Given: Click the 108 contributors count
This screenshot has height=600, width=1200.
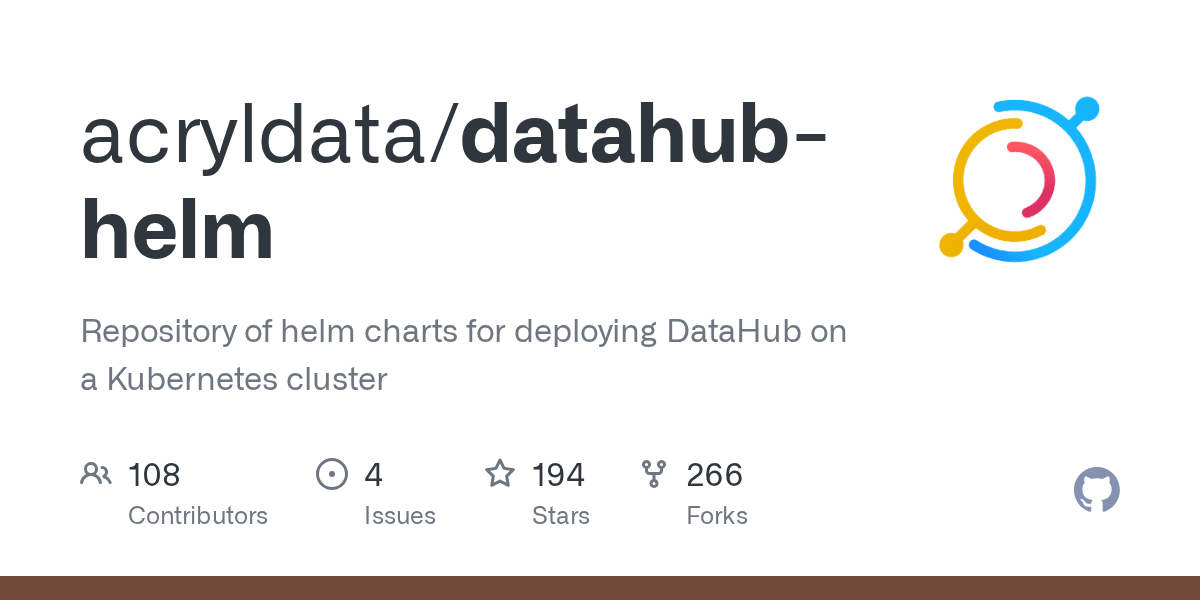Looking at the screenshot, I should coord(154,474).
